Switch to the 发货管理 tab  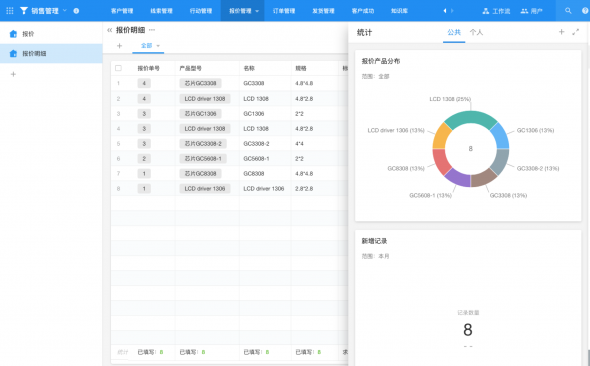pyautogui.click(x=323, y=11)
